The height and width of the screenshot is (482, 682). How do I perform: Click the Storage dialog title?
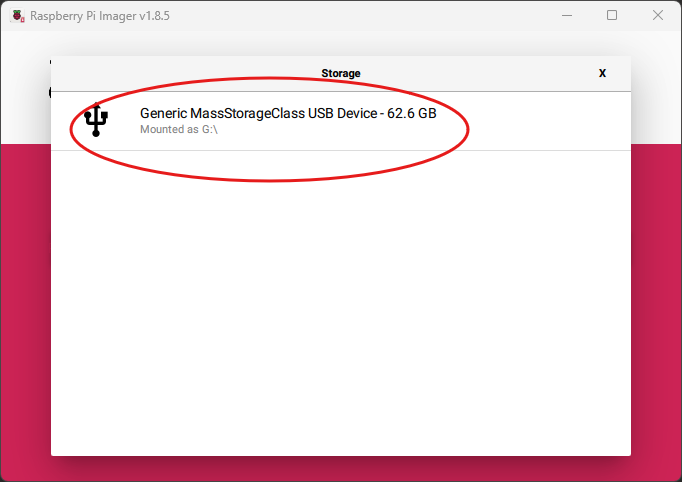340,73
